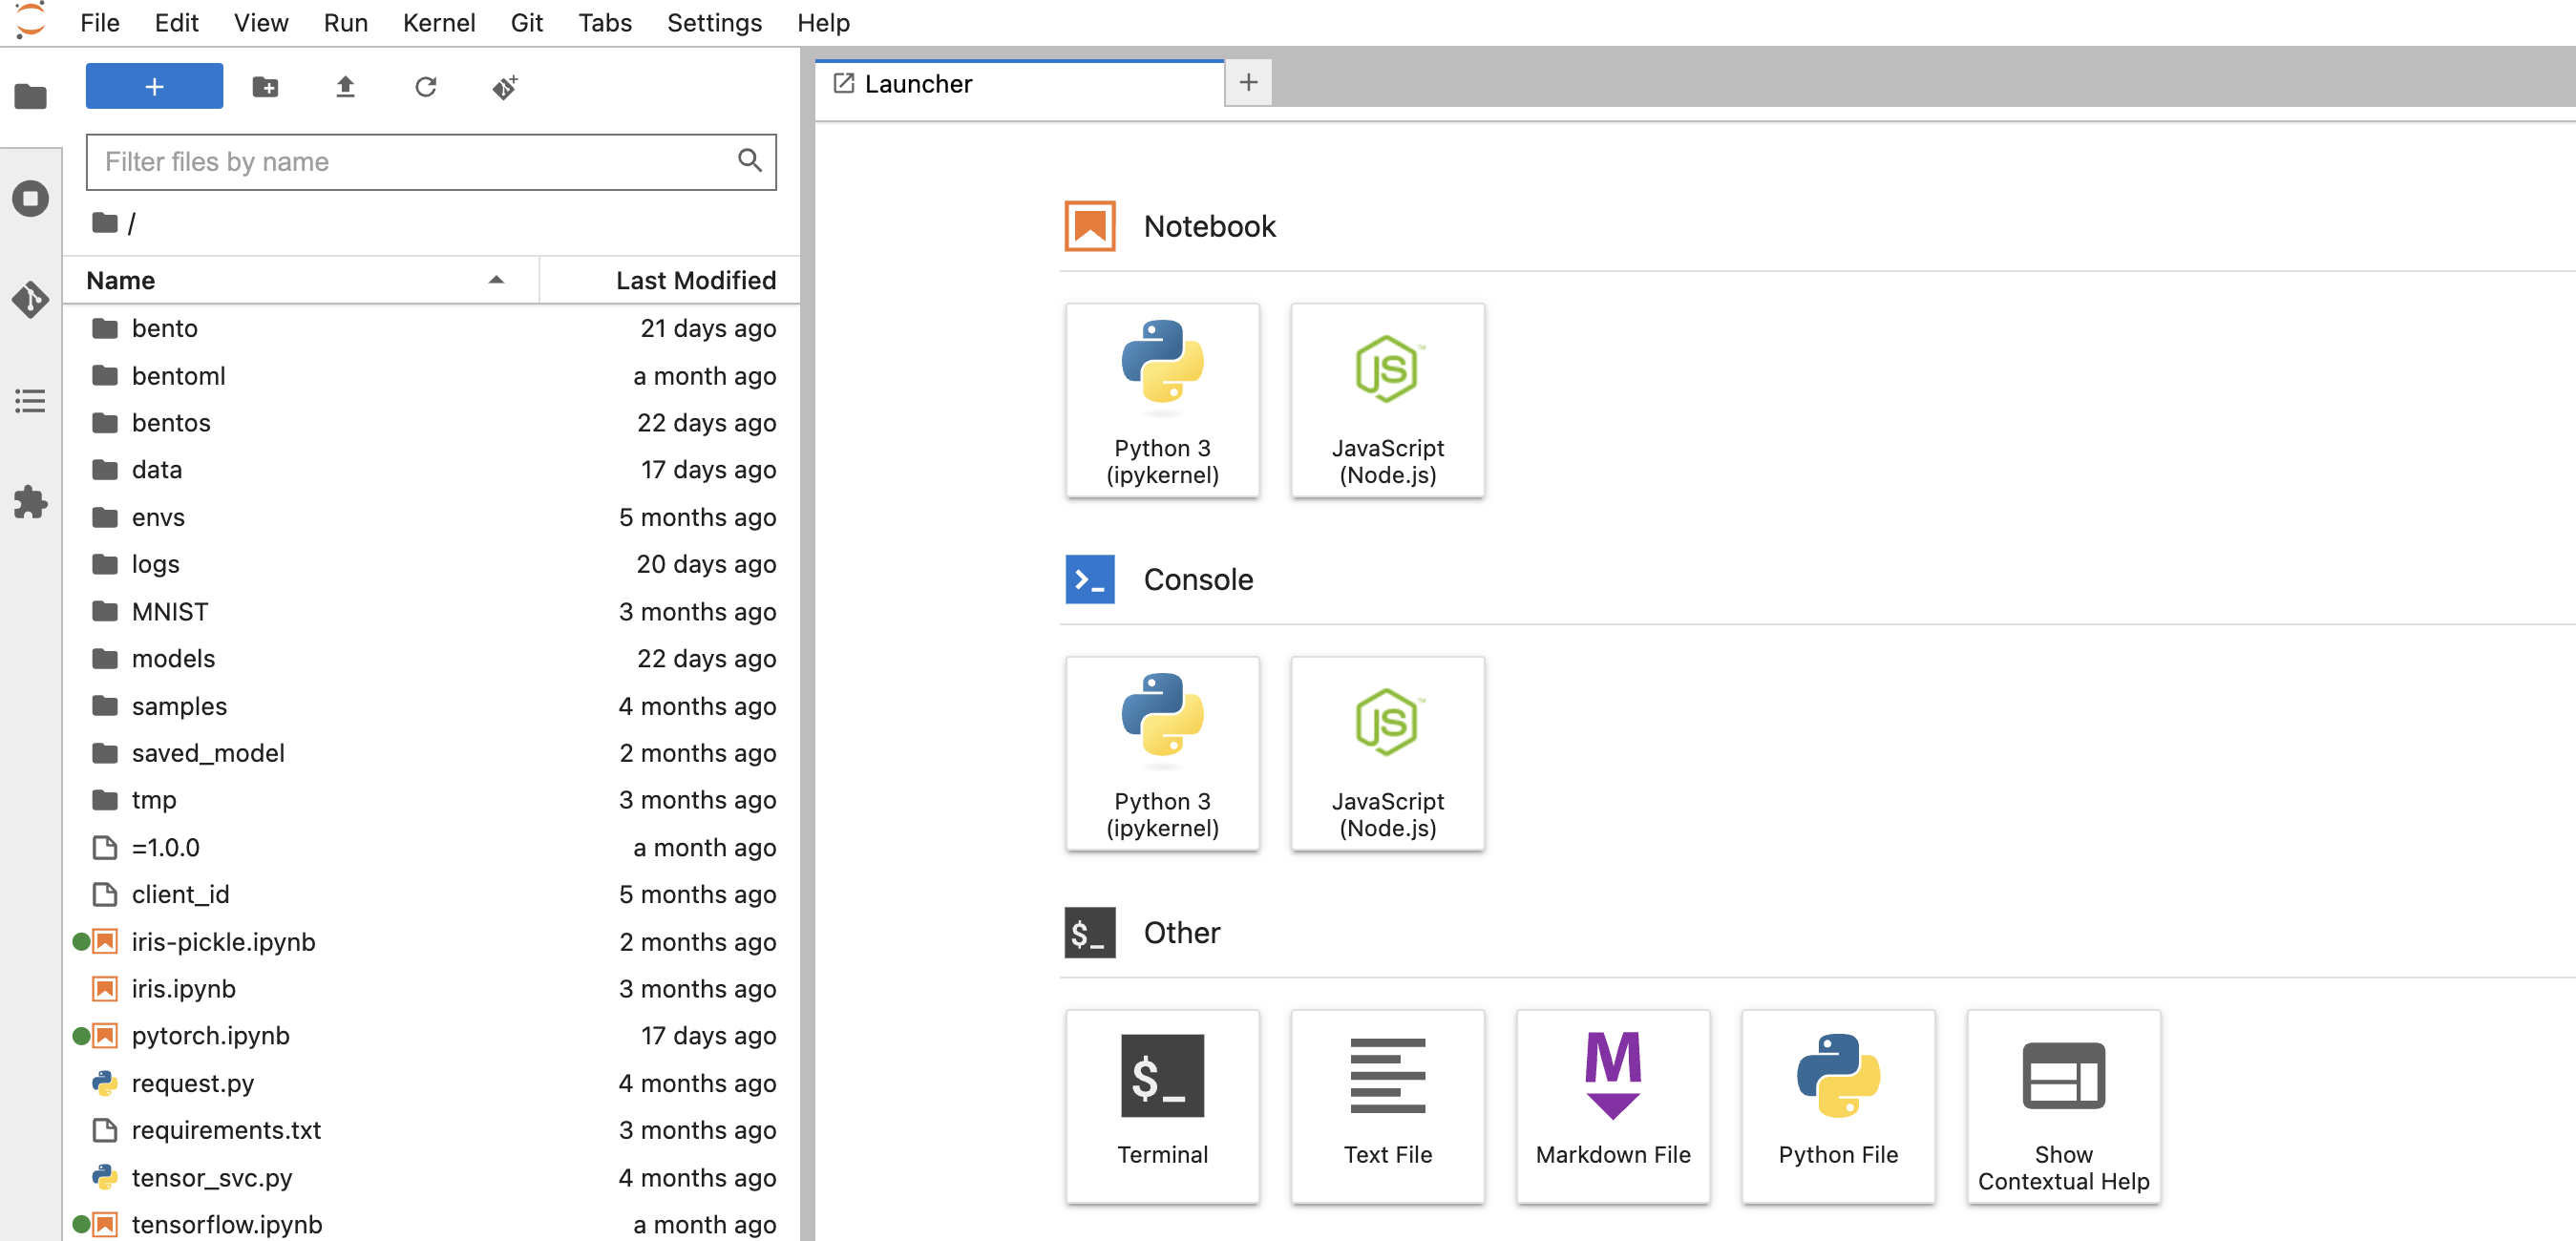2576x1241 pixels.
Task: Launch a Terminal from Other section
Action: pos(1162,1105)
